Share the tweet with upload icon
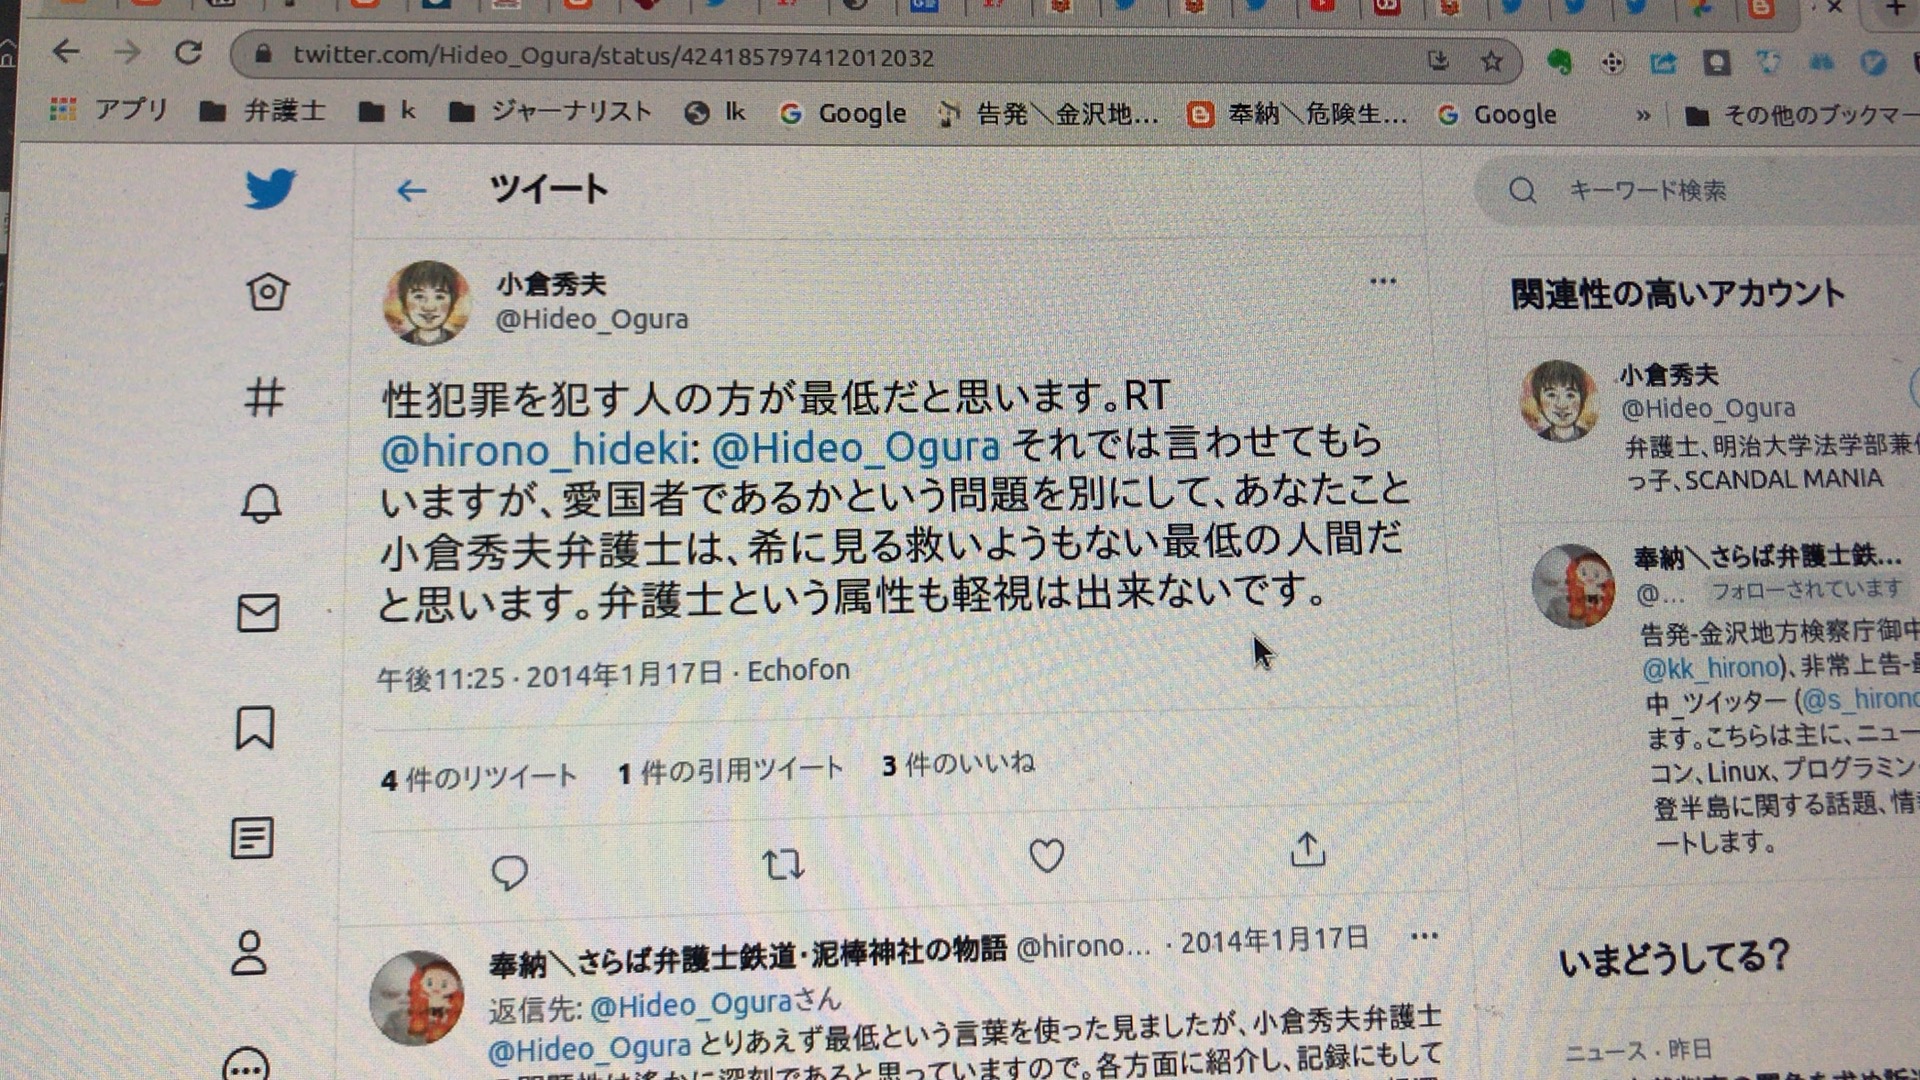This screenshot has height=1080, width=1920. click(1307, 849)
